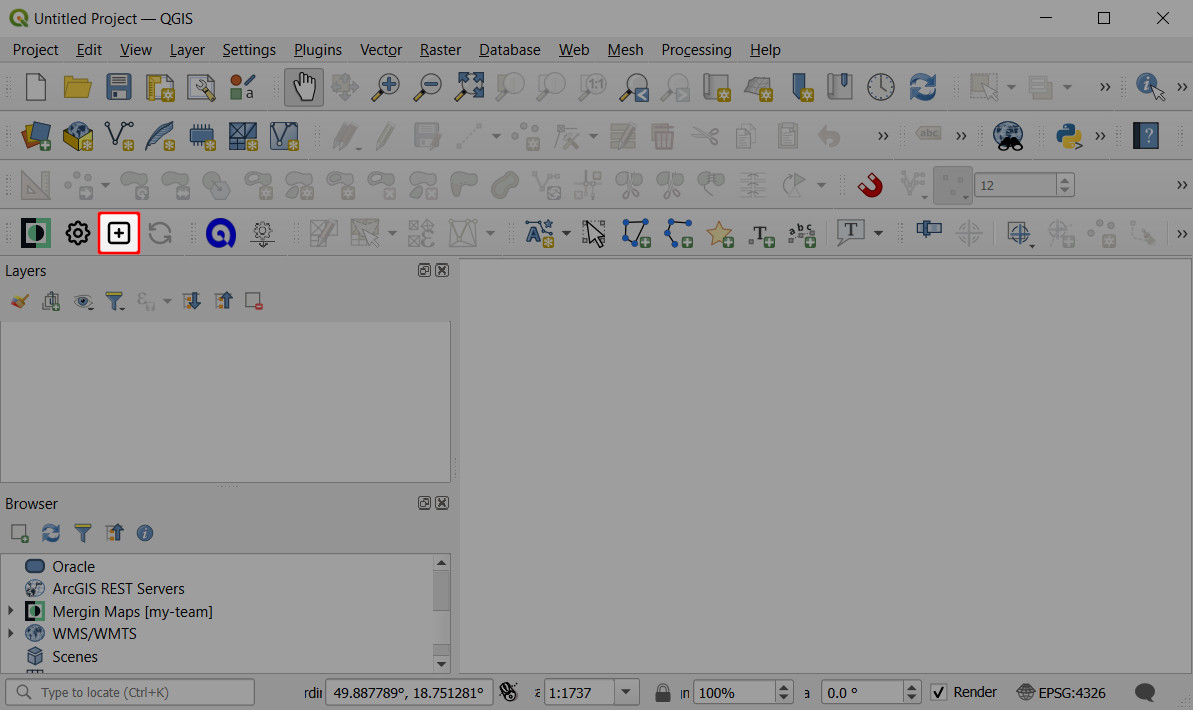Remove layer/group icon in Layers panel
The width and height of the screenshot is (1193, 710).
point(253,301)
